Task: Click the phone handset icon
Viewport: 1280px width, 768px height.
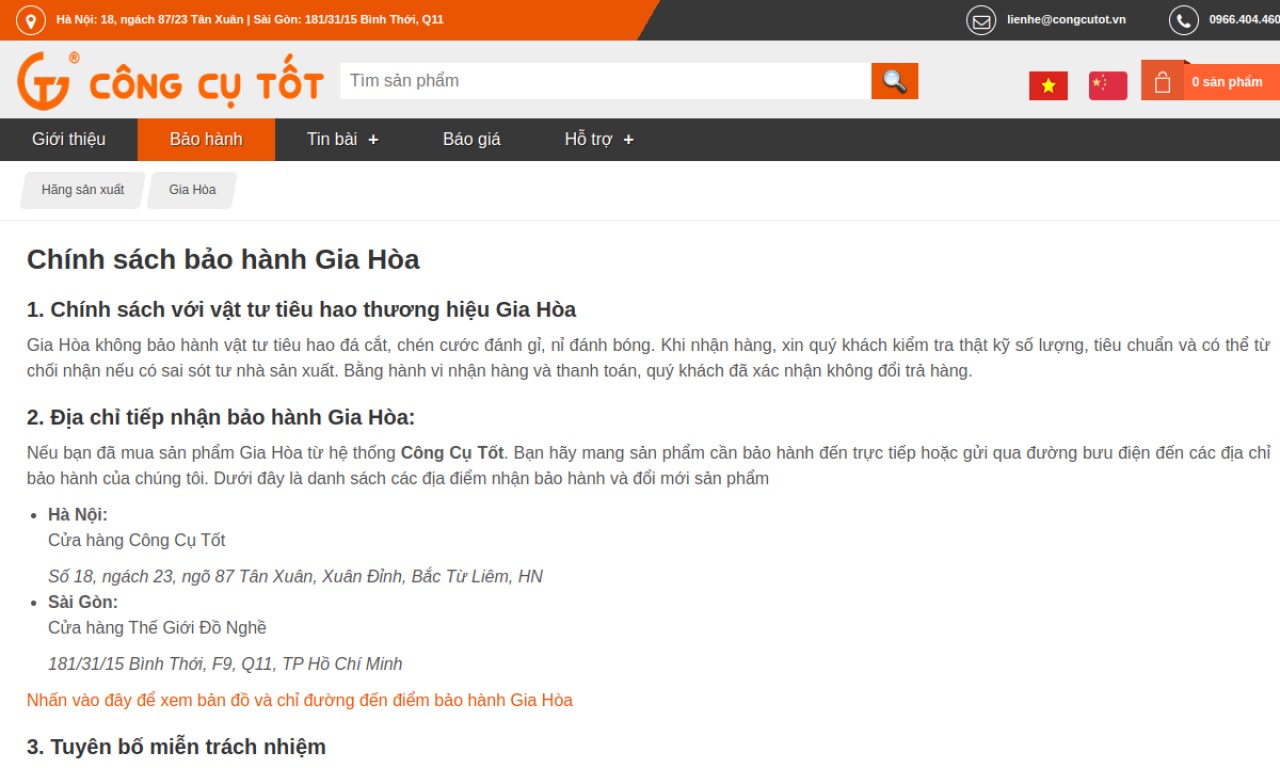Action: click(1184, 20)
